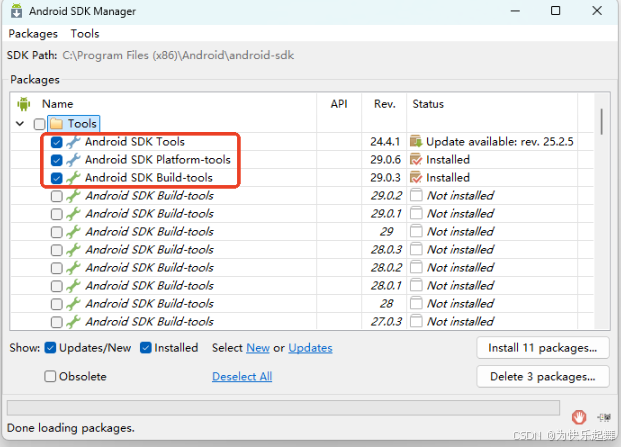The width and height of the screenshot is (621, 447).
Task: Click Not installed status icon for rev 28.0.3
Action: 416,249
